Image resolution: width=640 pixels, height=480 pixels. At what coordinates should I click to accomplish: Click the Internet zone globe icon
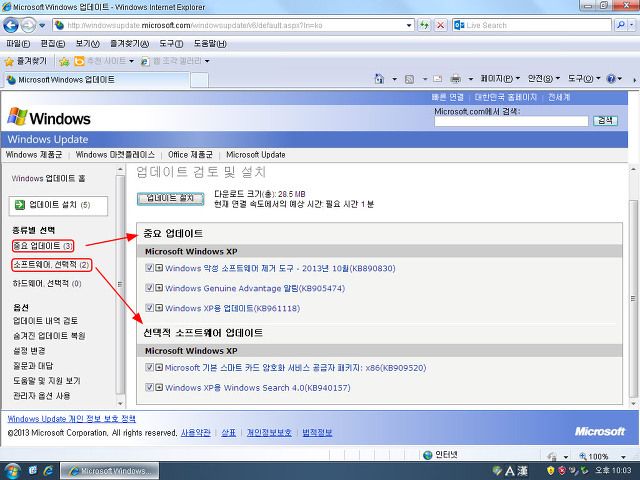pyautogui.click(x=427, y=455)
